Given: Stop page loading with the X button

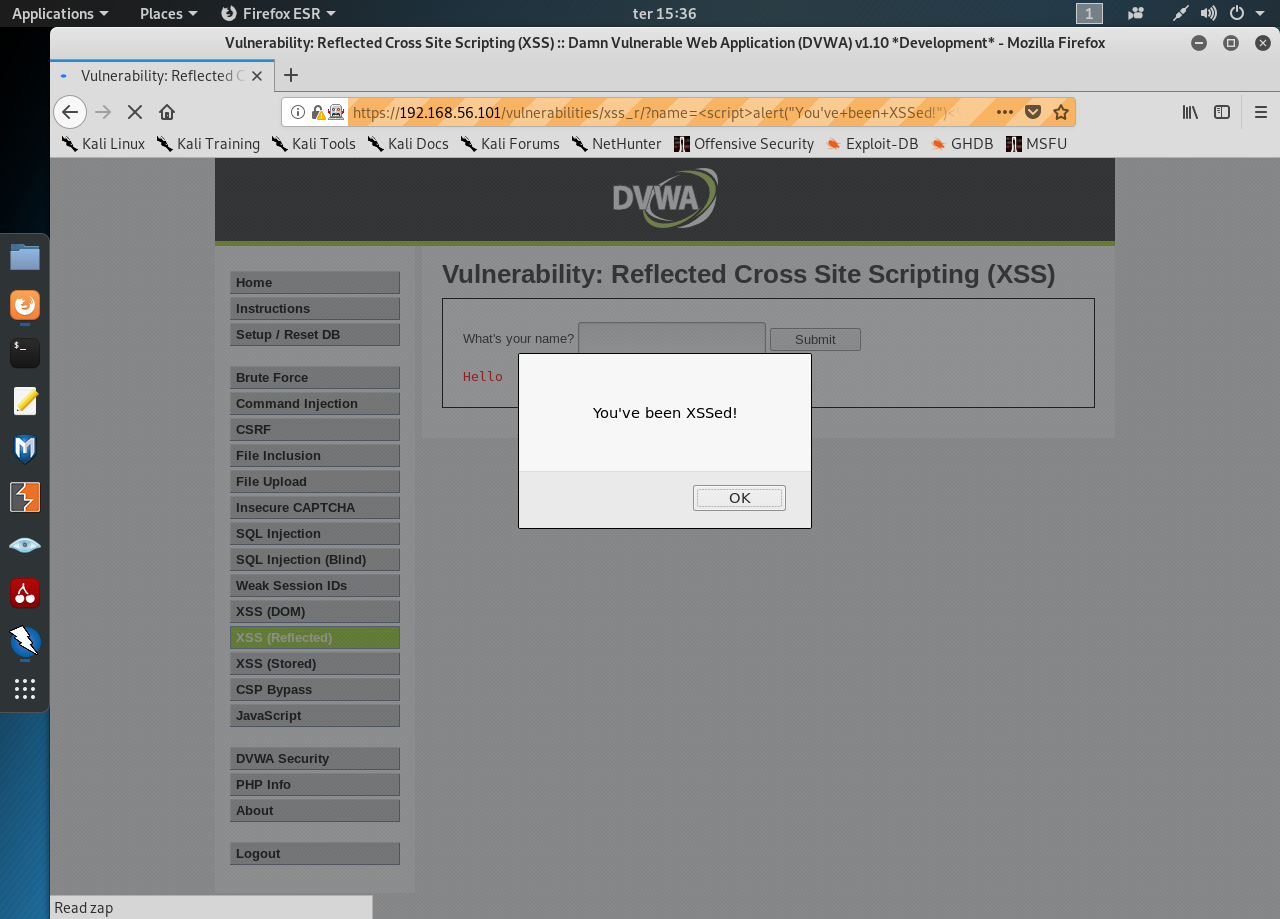Looking at the screenshot, I should click(x=135, y=112).
